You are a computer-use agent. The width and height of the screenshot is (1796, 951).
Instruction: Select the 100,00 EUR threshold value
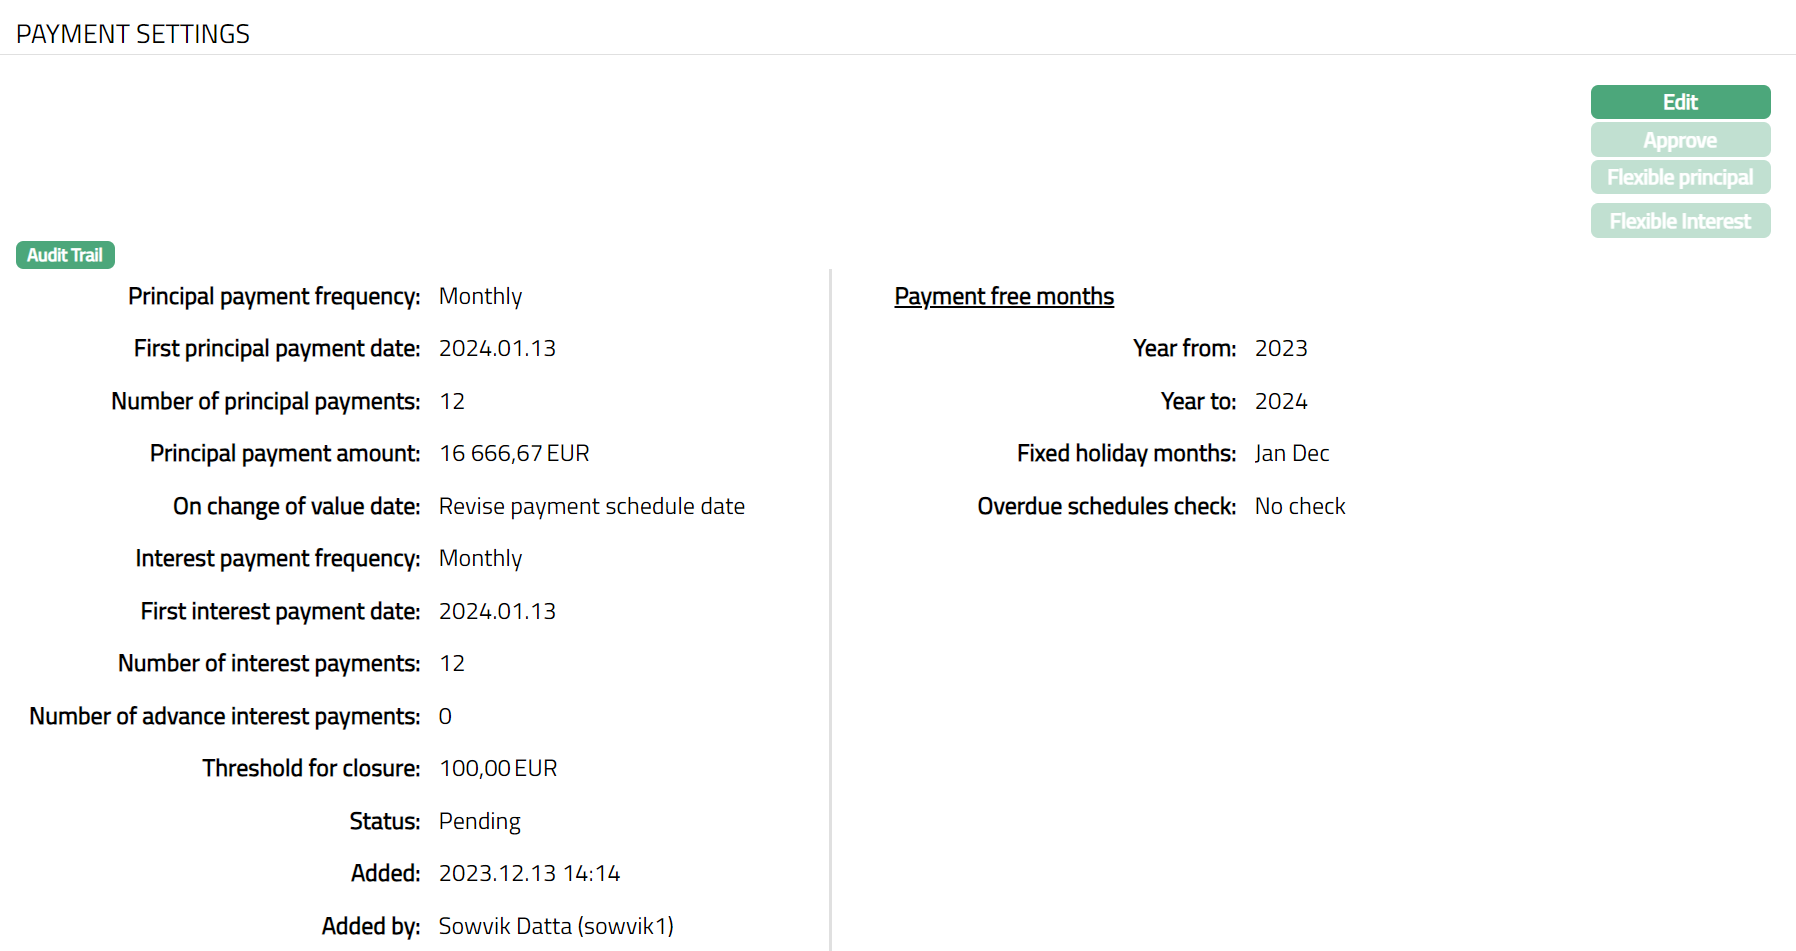(498, 769)
